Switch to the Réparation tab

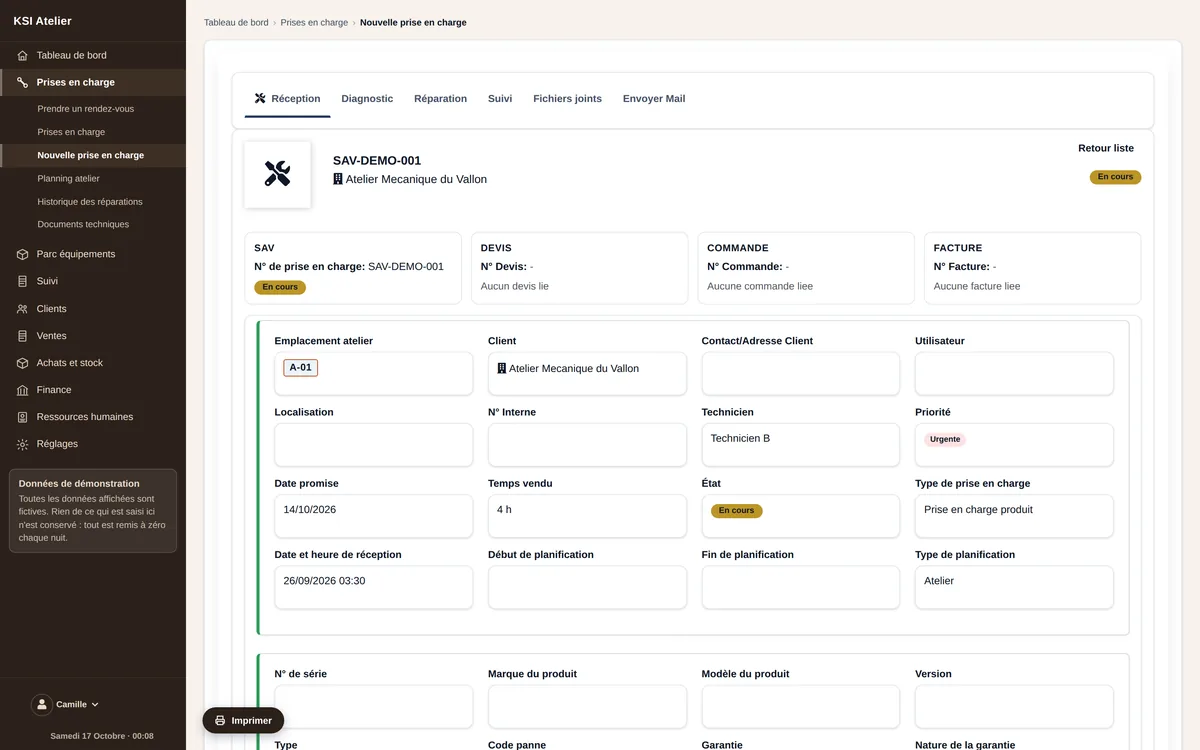[440, 98]
